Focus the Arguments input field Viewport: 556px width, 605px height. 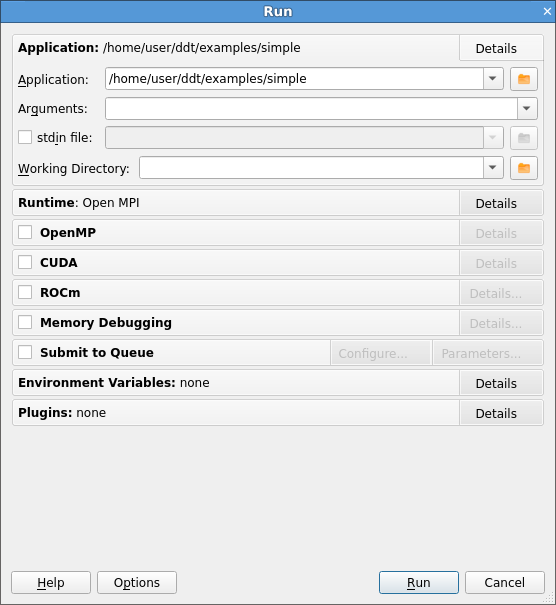[311, 108]
